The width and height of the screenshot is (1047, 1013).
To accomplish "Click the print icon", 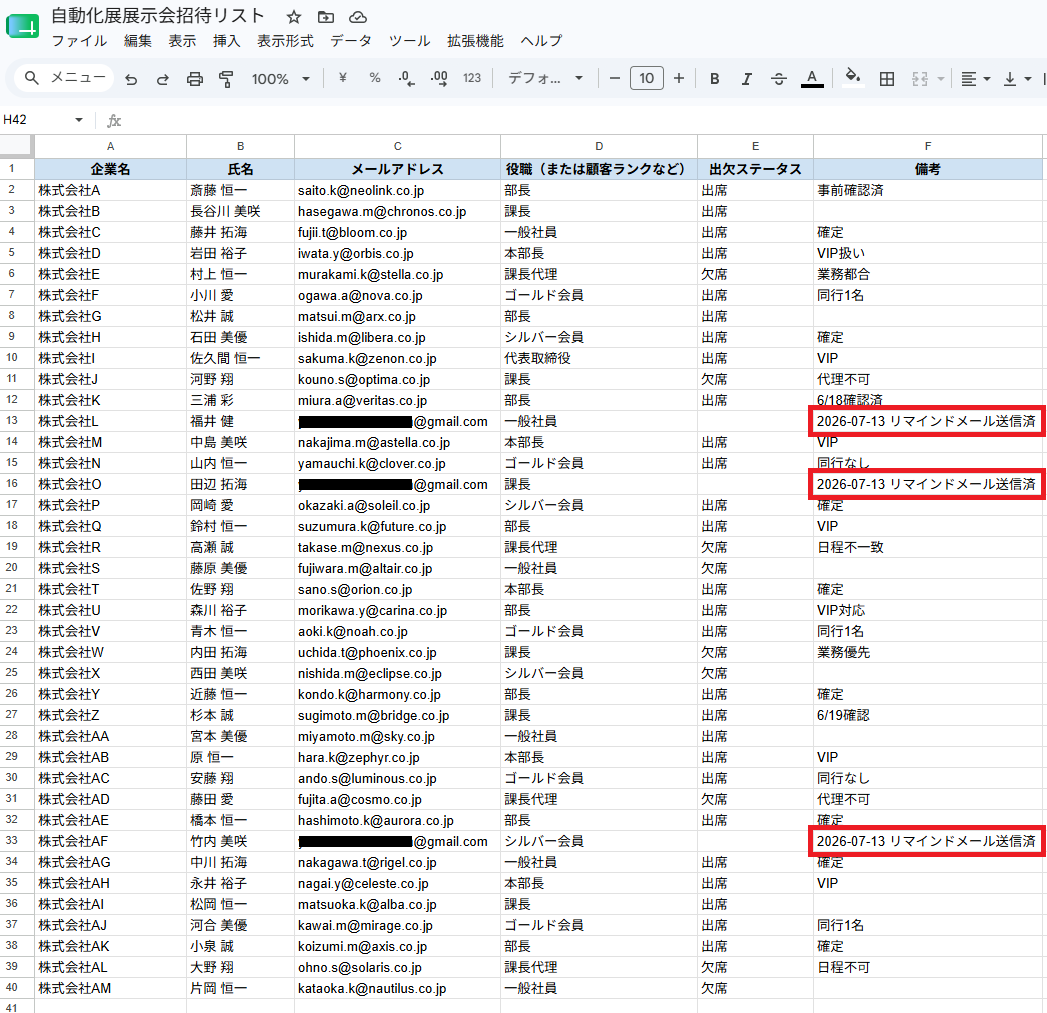I will click(x=194, y=79).
